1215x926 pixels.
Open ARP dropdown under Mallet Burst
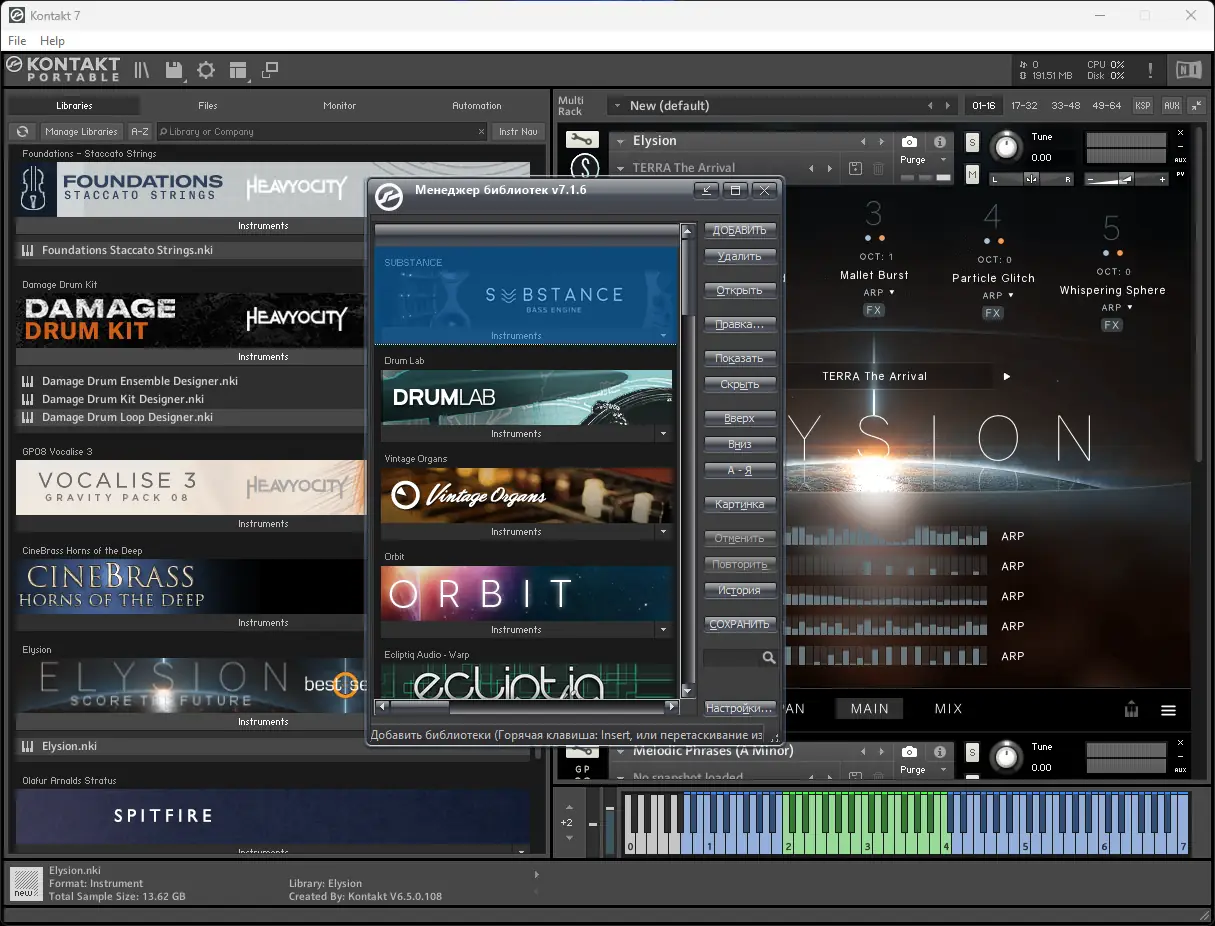pos(880,293)
